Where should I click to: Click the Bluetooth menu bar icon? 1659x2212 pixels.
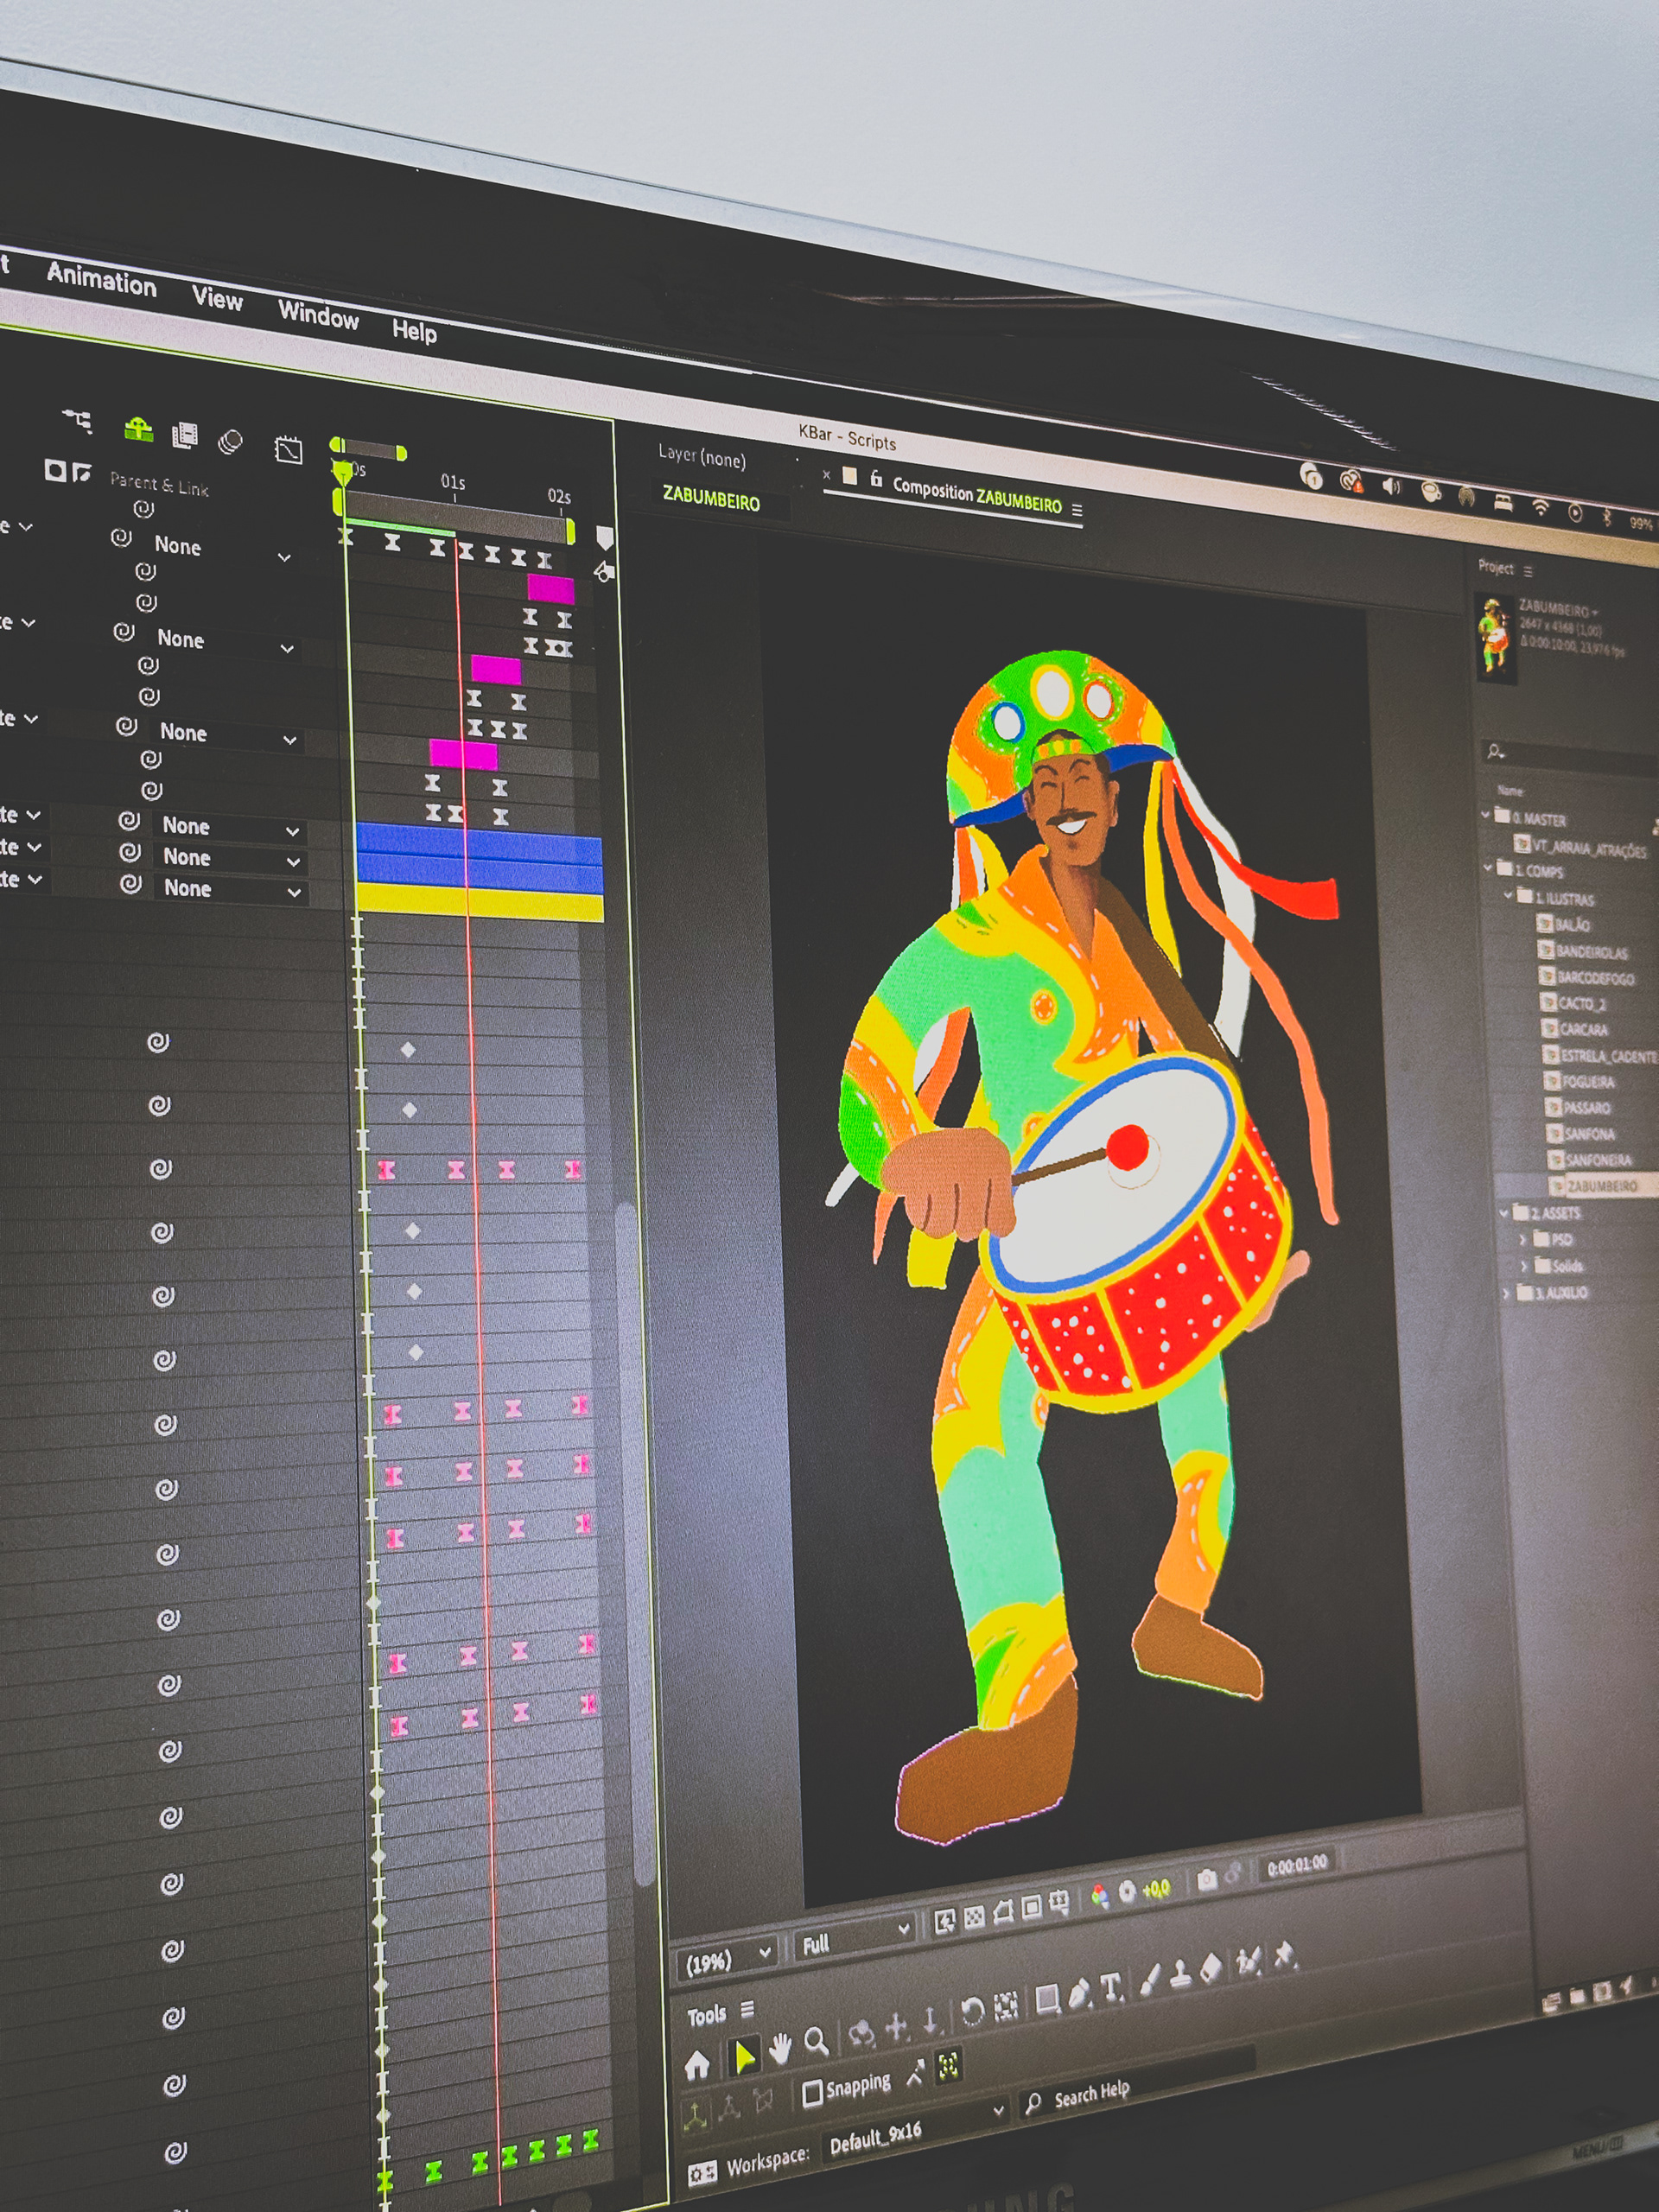(x=1607, y=516)
